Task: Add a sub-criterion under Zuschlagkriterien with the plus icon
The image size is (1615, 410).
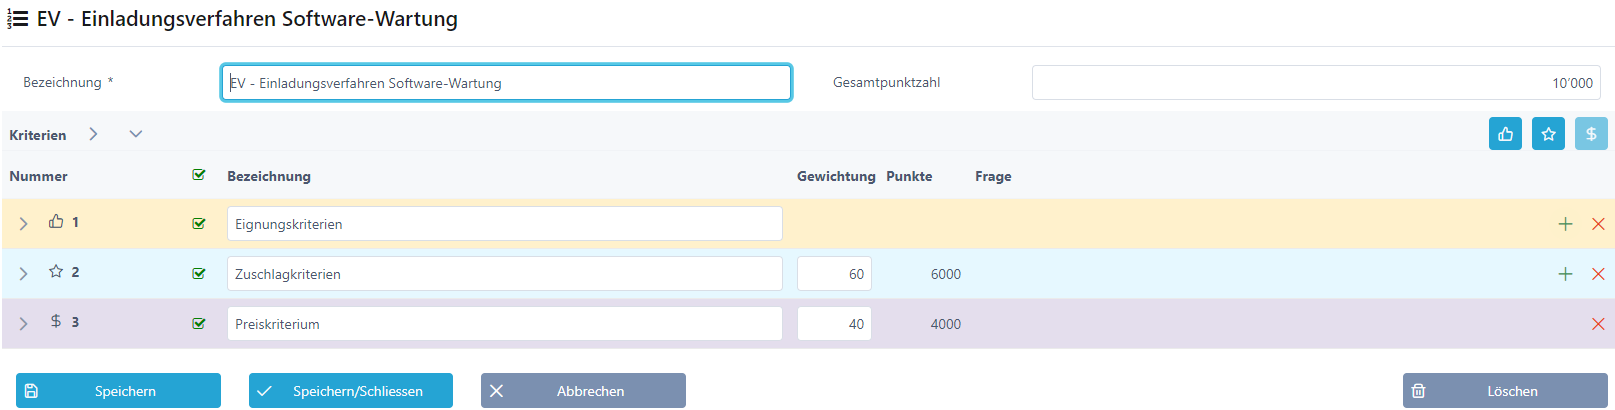Action: (1565, 274)
